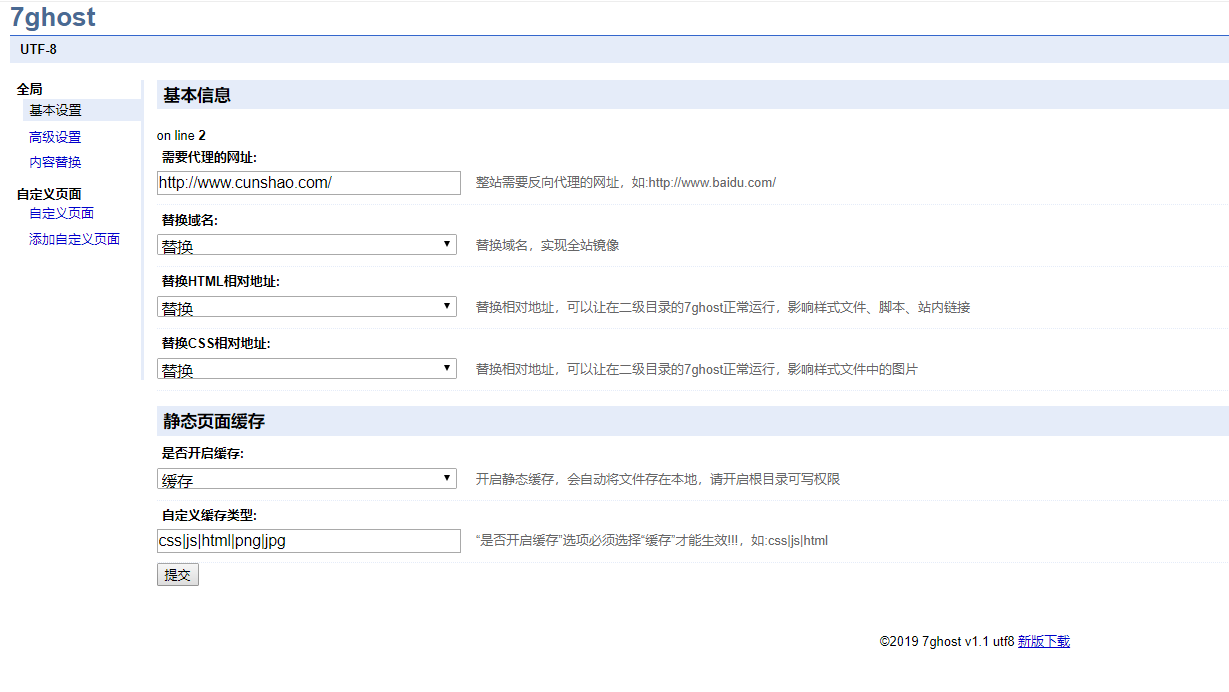
Task: Click the hint text 替换域名，实现全站镜像
Action: pyautogui.click(x=547, y=245)
